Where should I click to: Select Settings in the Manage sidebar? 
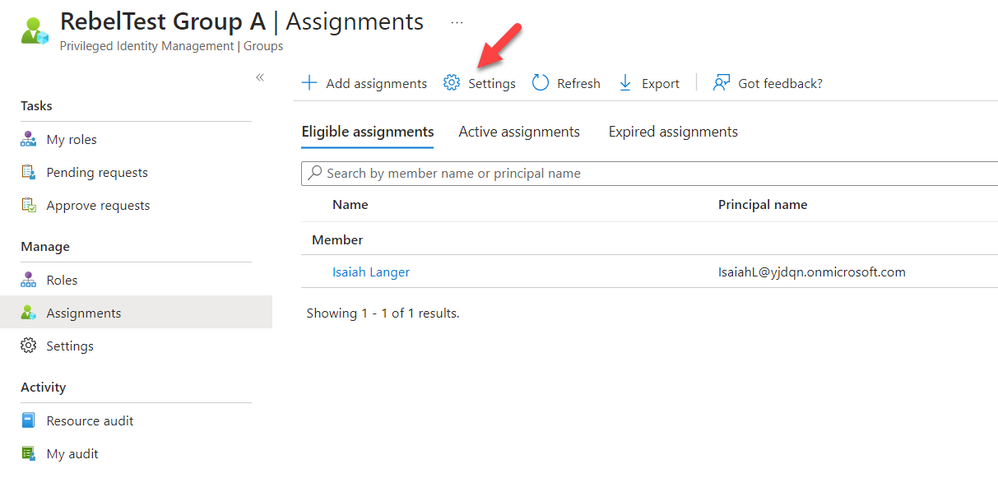70,346
